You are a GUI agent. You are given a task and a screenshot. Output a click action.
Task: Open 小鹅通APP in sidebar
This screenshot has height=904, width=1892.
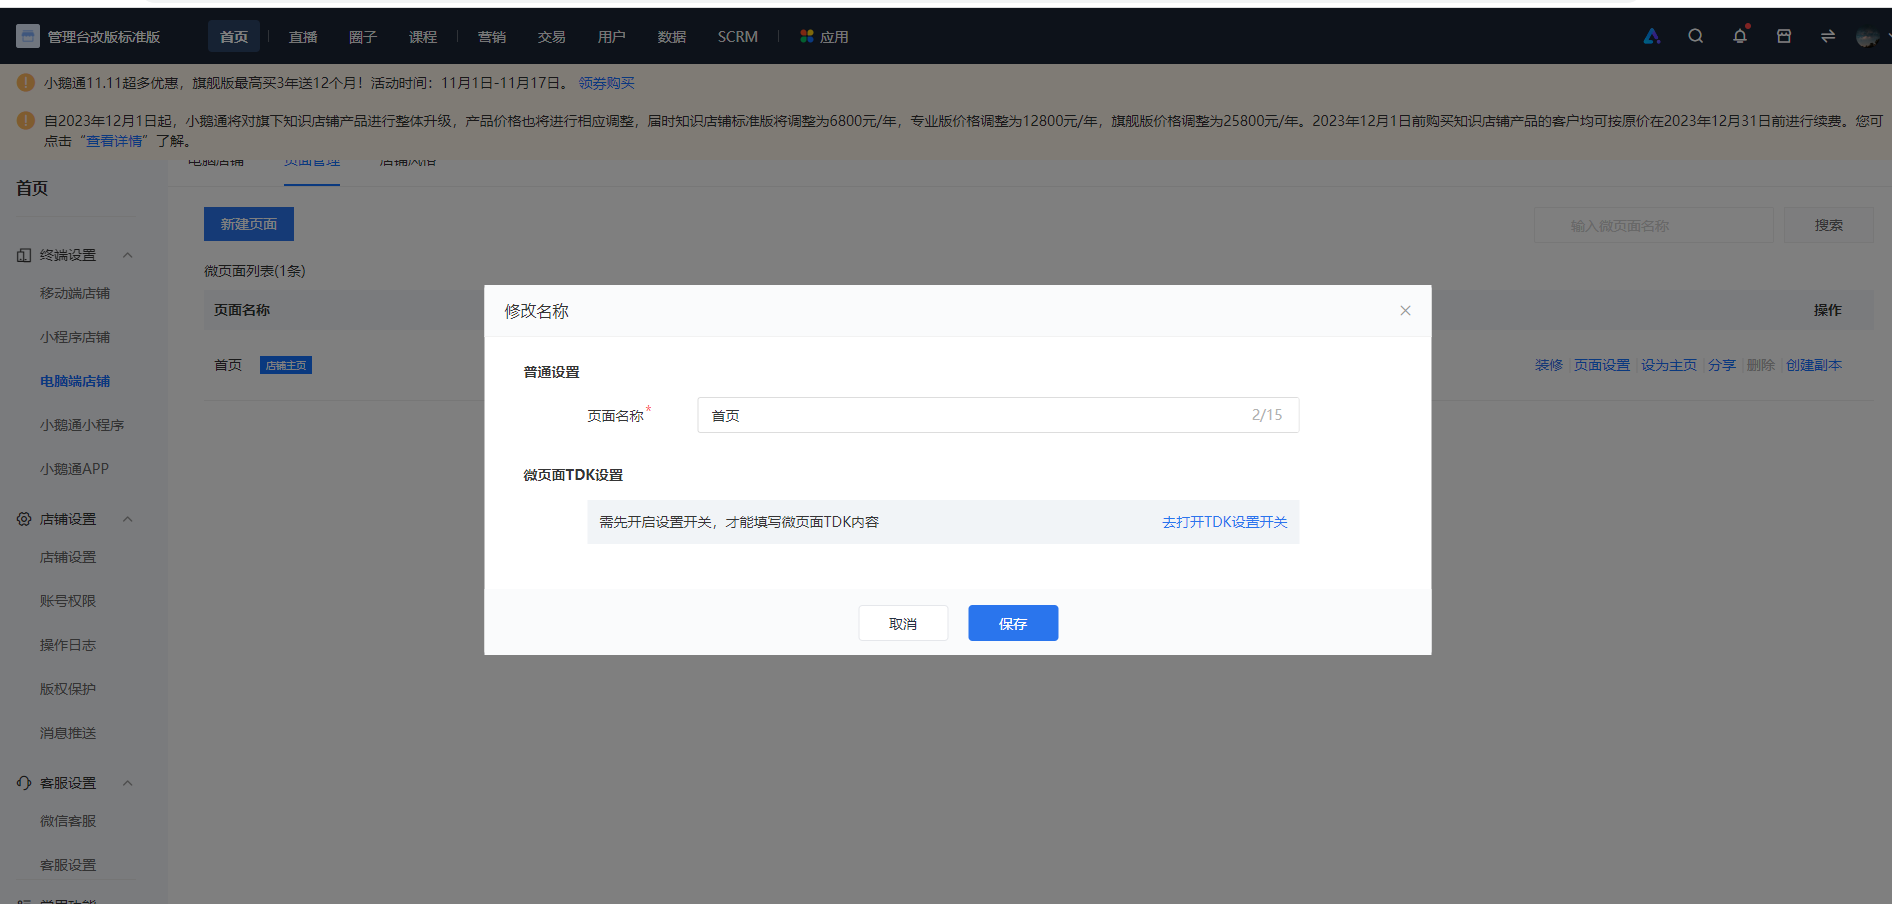(74, 469)
